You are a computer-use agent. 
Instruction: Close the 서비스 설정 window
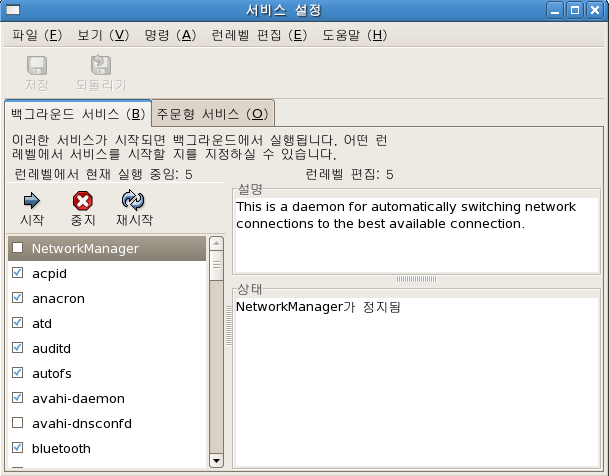(x=595, y=10)
